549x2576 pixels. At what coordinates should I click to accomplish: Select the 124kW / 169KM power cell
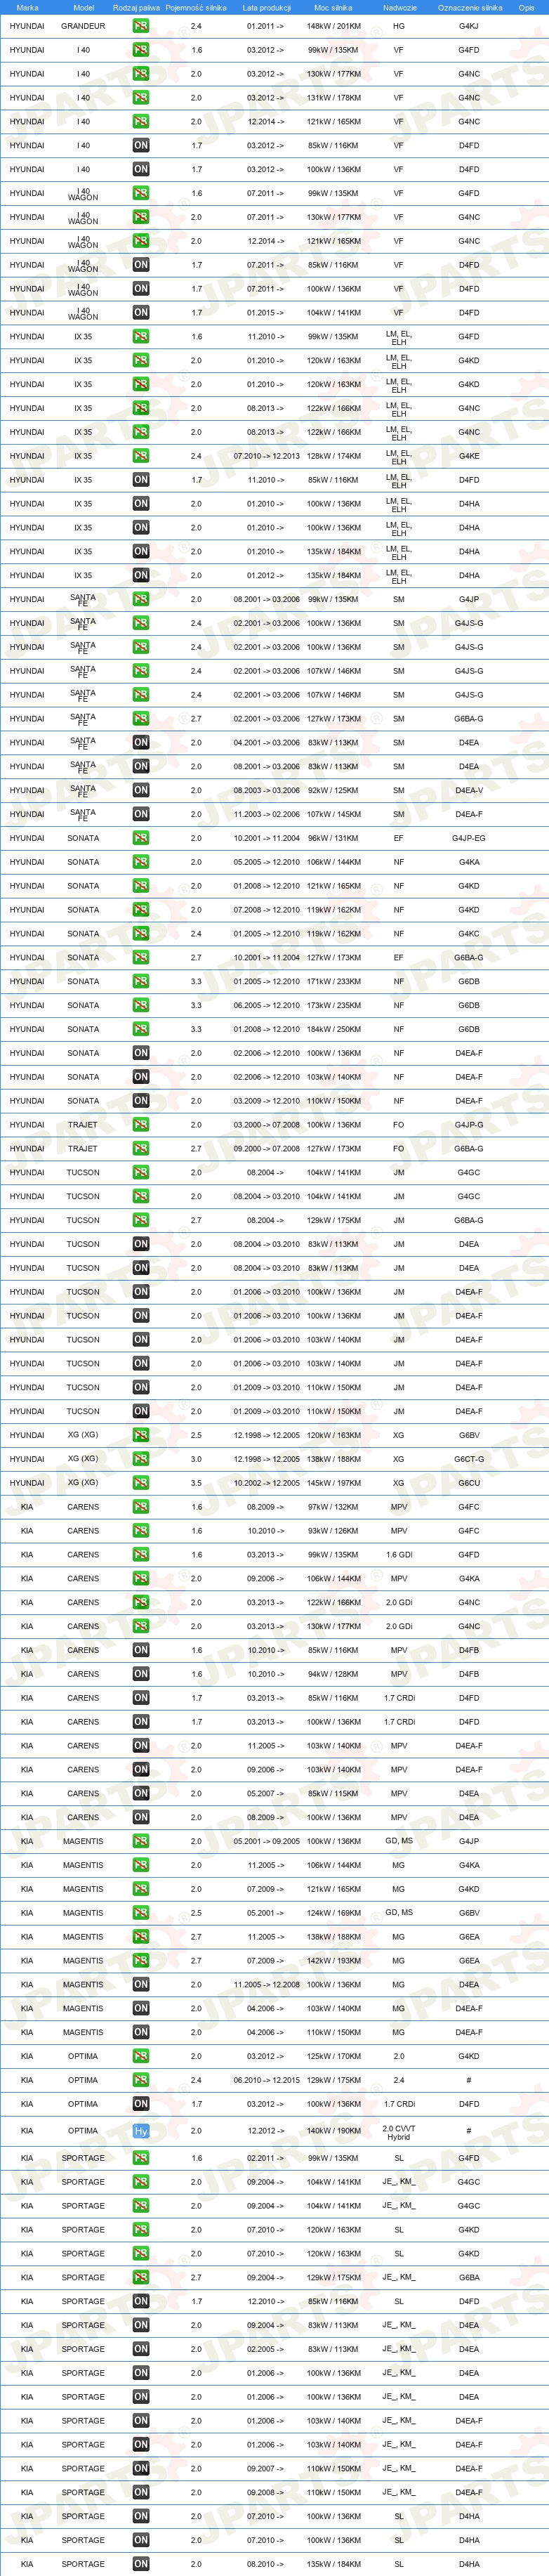coord(334,1913)
